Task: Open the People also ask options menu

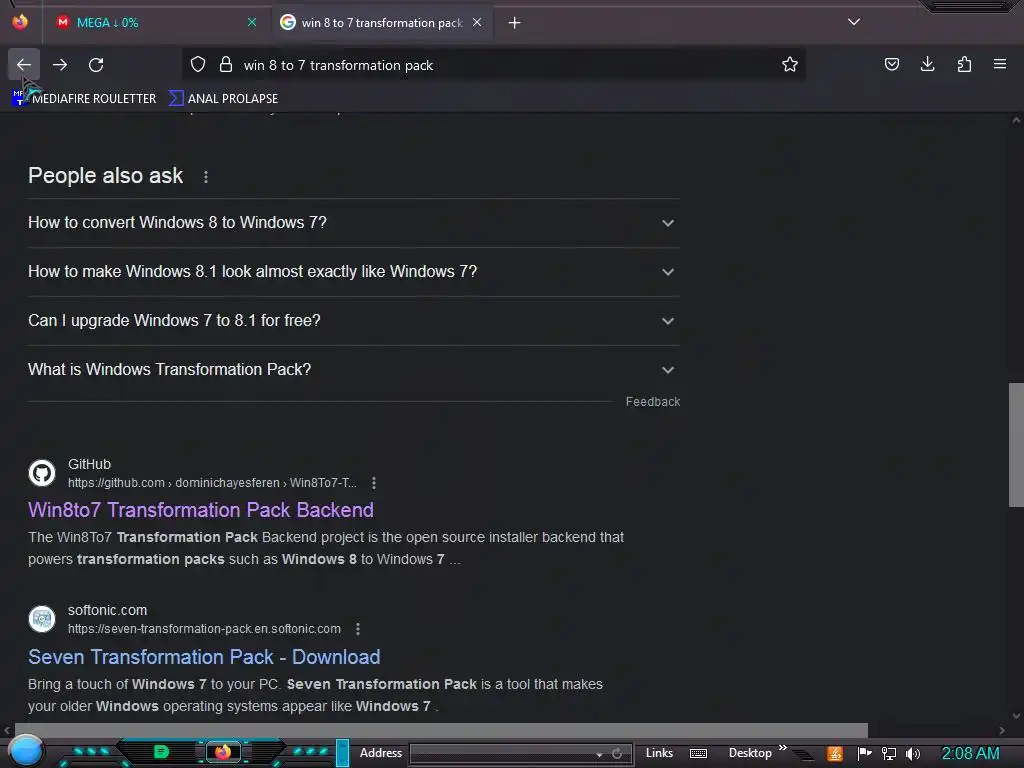Action: [206, 176]
